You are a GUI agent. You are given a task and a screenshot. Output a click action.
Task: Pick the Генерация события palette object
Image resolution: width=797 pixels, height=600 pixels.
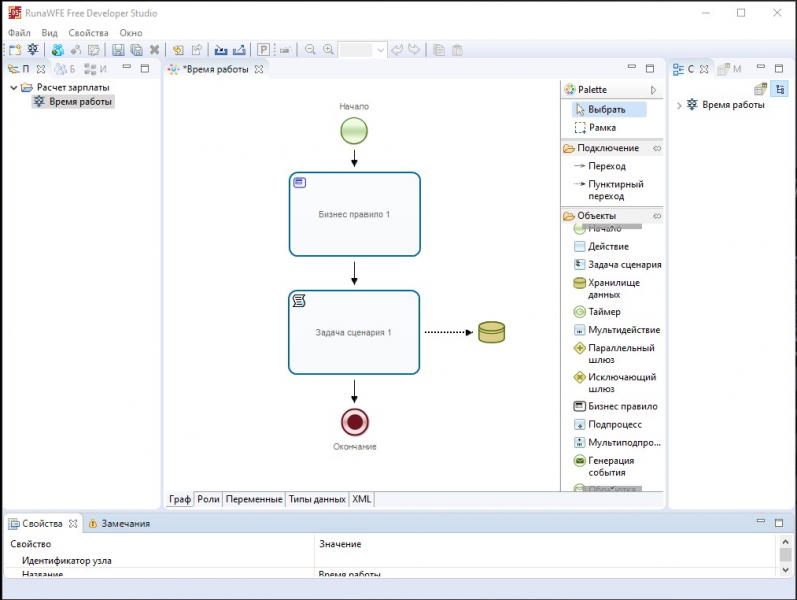tap(603, 466)
